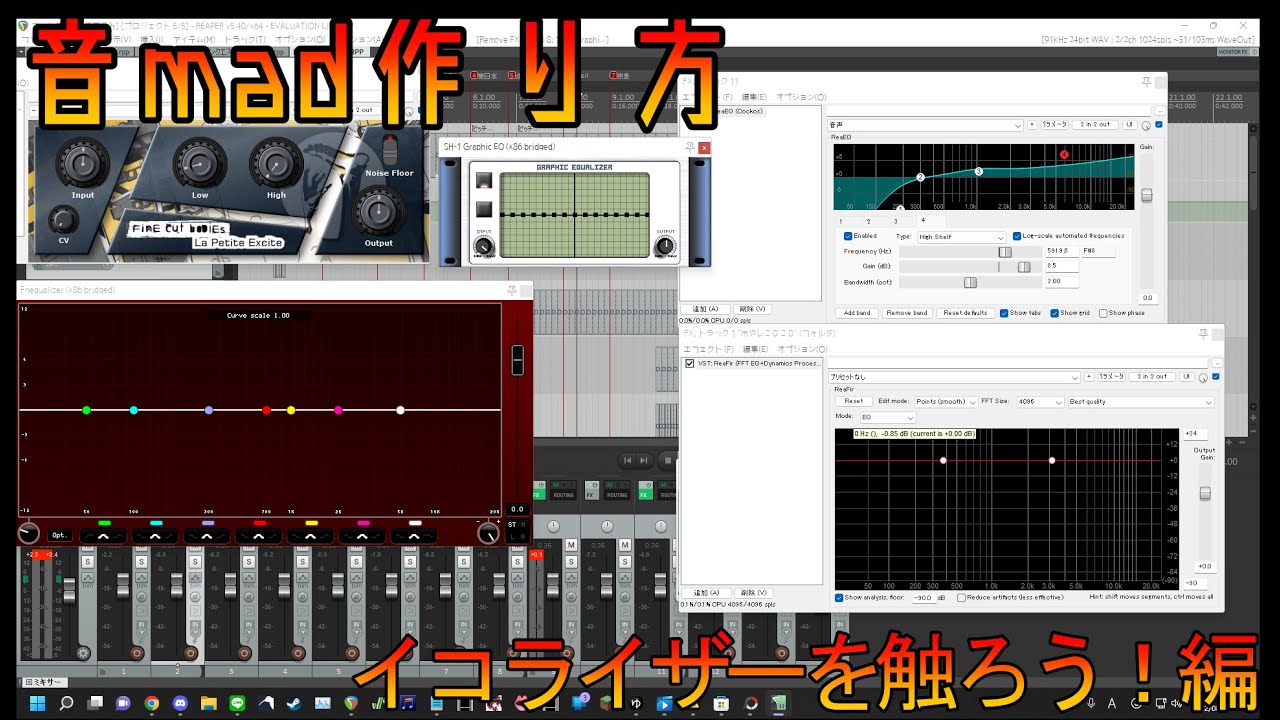Open the ReaFir preset dropdown
The image size is (1280, 720).
click(955, 377)
